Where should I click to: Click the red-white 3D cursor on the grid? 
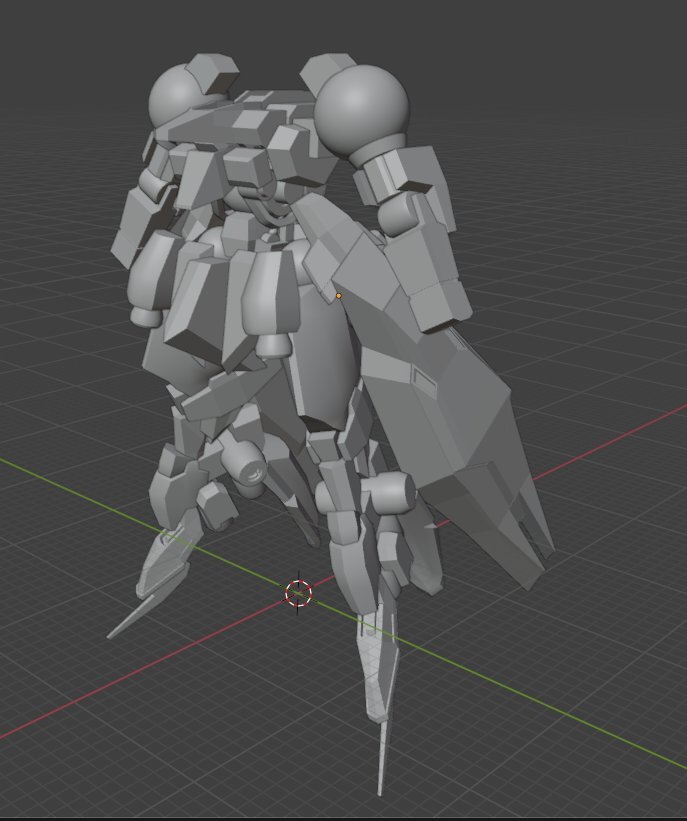(298, 593)
